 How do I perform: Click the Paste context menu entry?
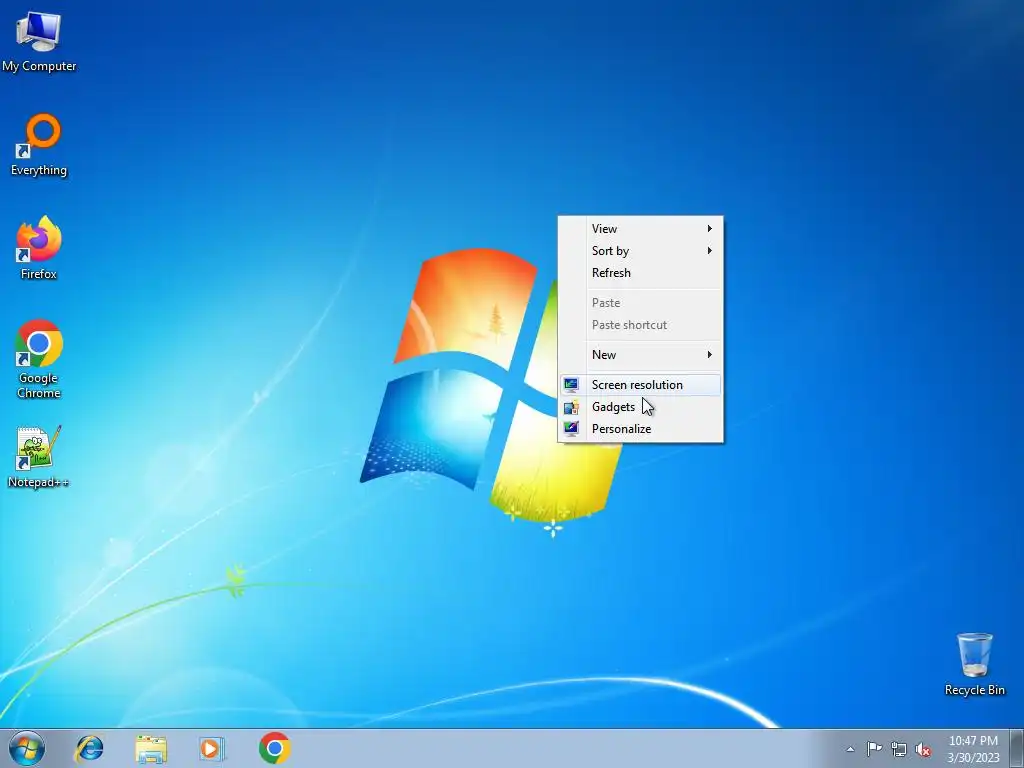(x=641, y=303)
